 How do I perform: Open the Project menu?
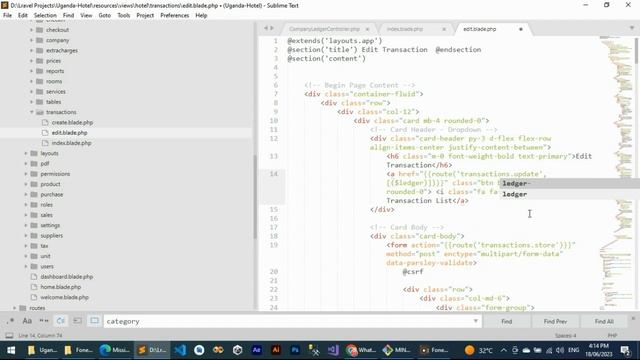[145, 15]
